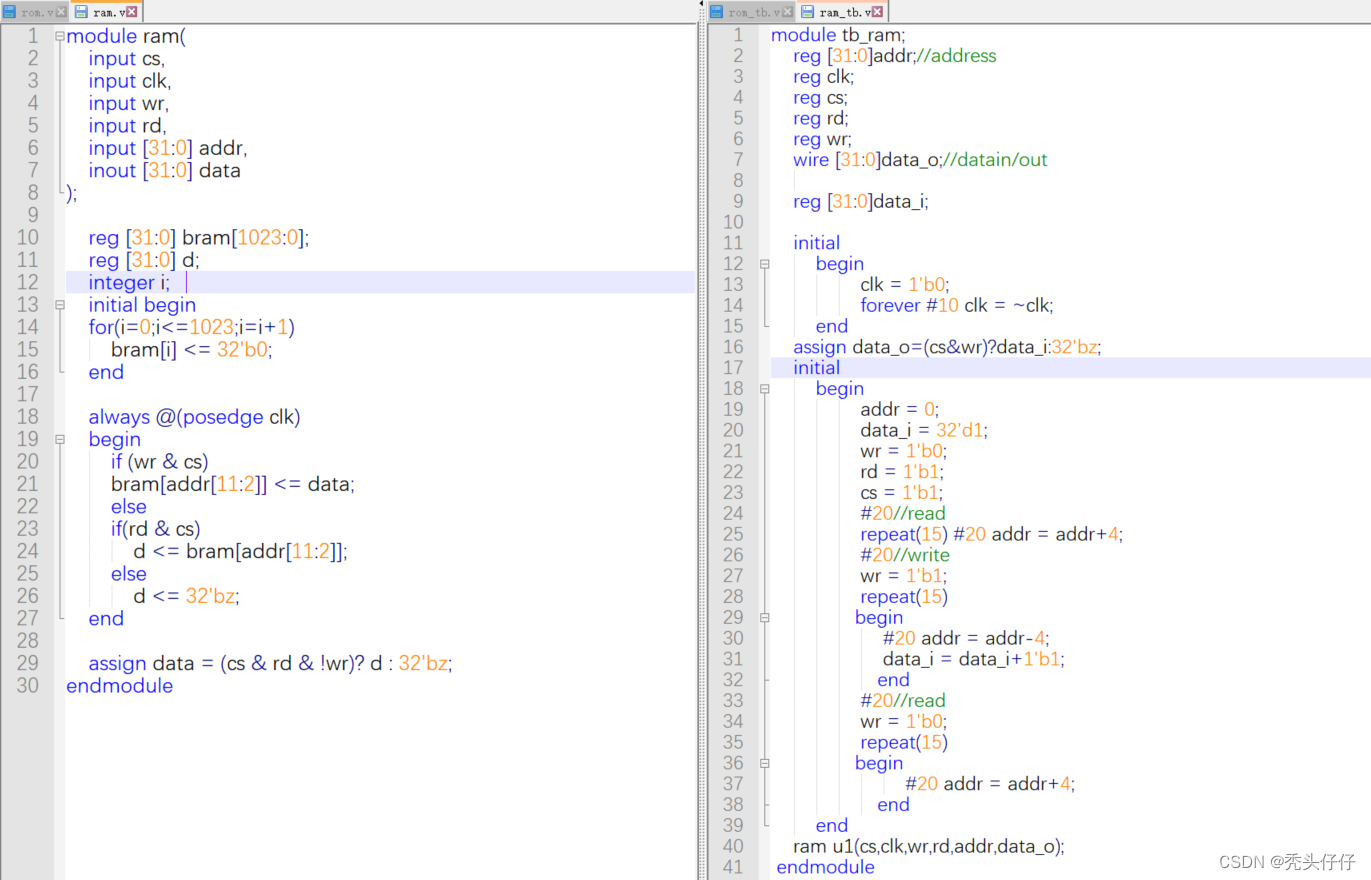Close the ram_tb.v tab
Viewport: 1371px width, 880px height.
point(877,12)
